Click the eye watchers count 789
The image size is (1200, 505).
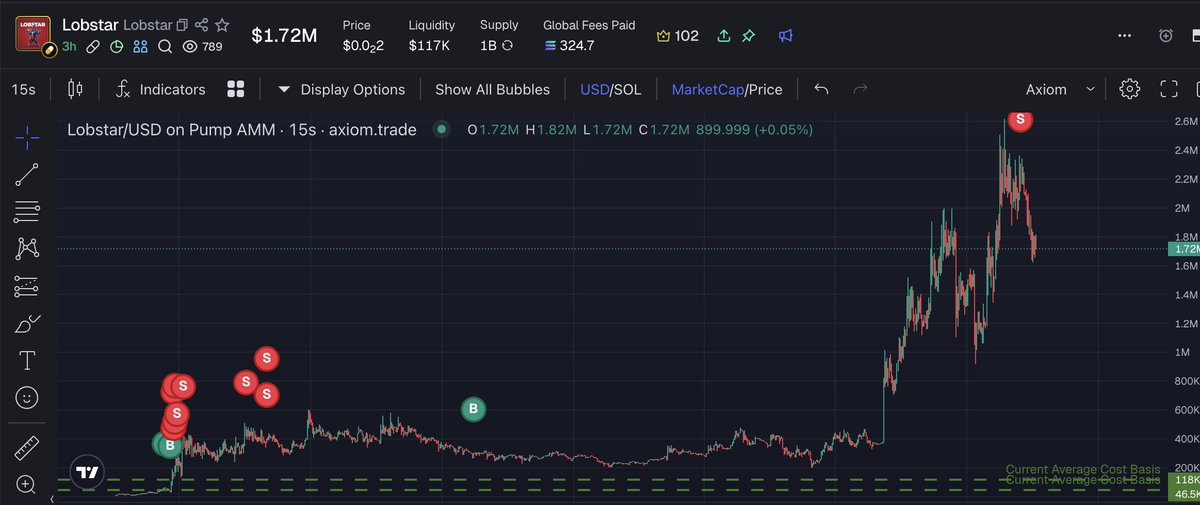tap(201, 46)
